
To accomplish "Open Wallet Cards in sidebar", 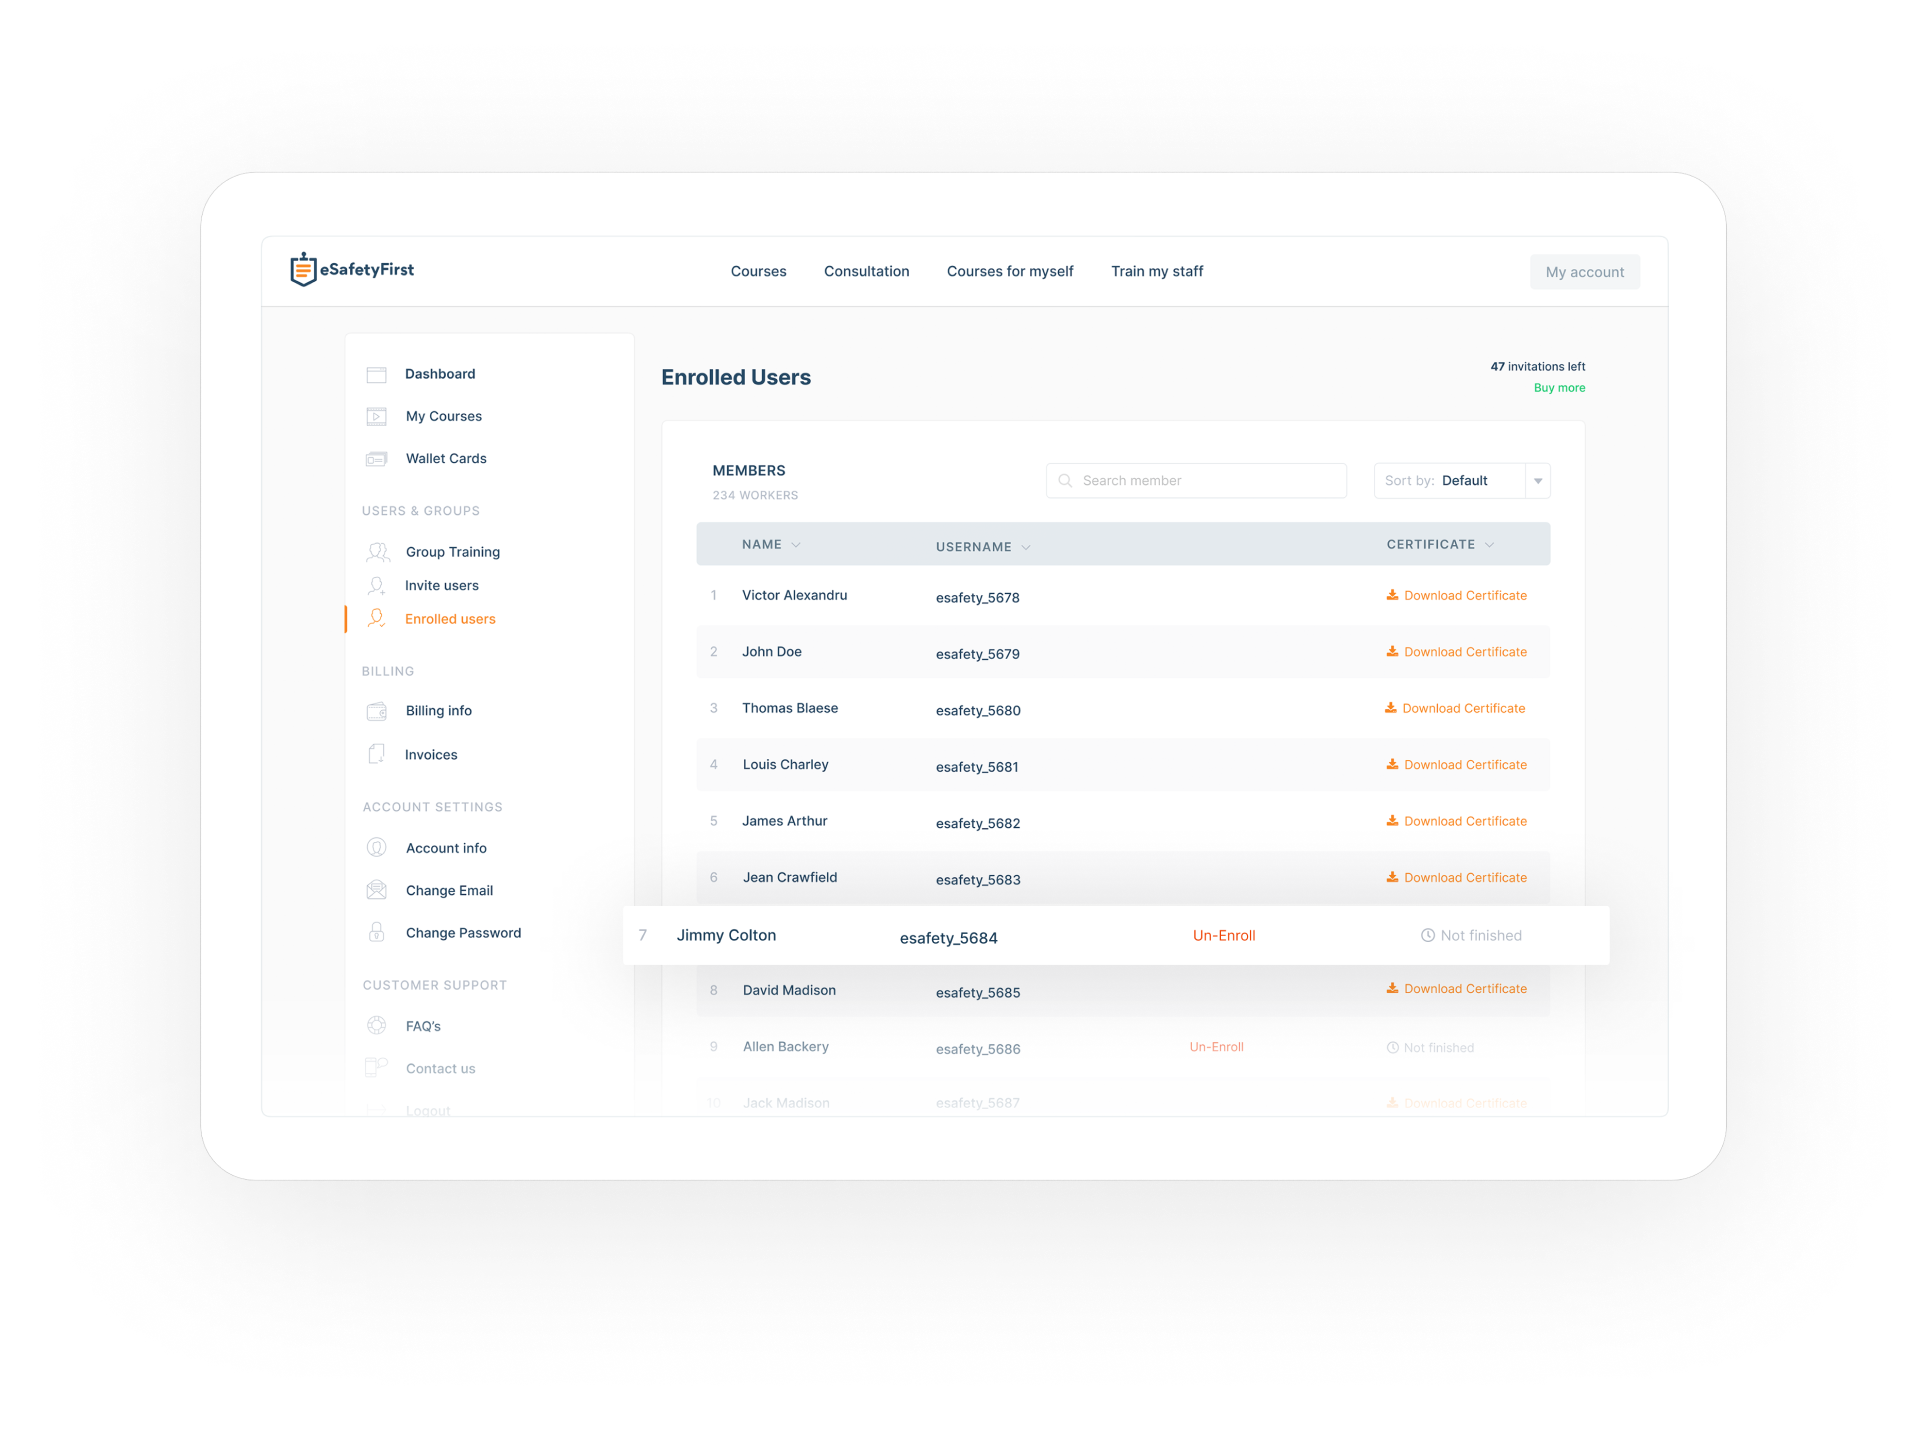I will pyautogui.click(x=446, y=459).
